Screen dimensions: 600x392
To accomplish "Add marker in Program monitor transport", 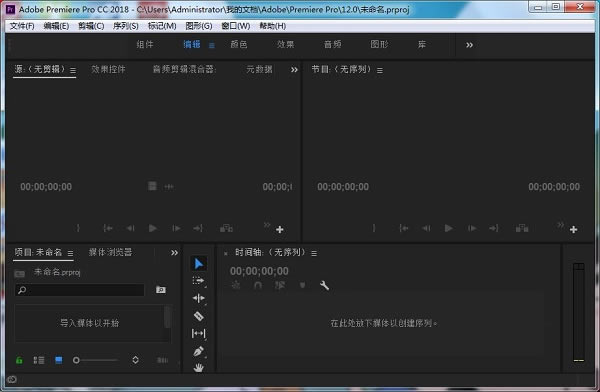I will tap(374, 228).
